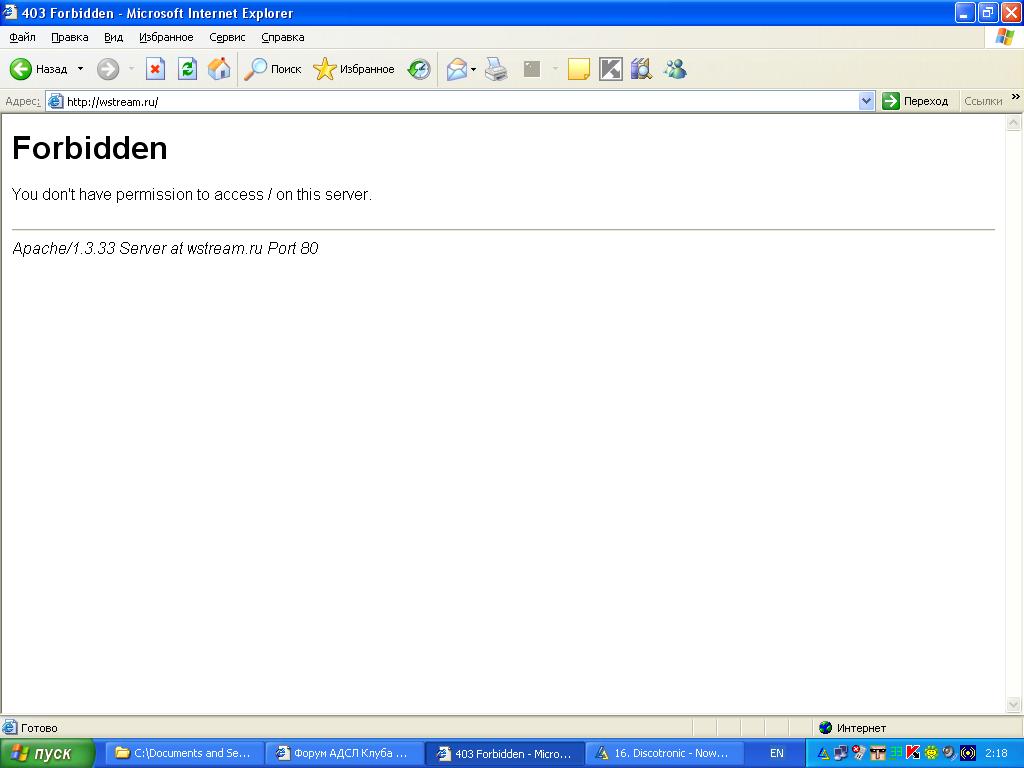Expand the Back button history dropdown arrow
This screenshot has width=1024, height=768.
point(81,69)
